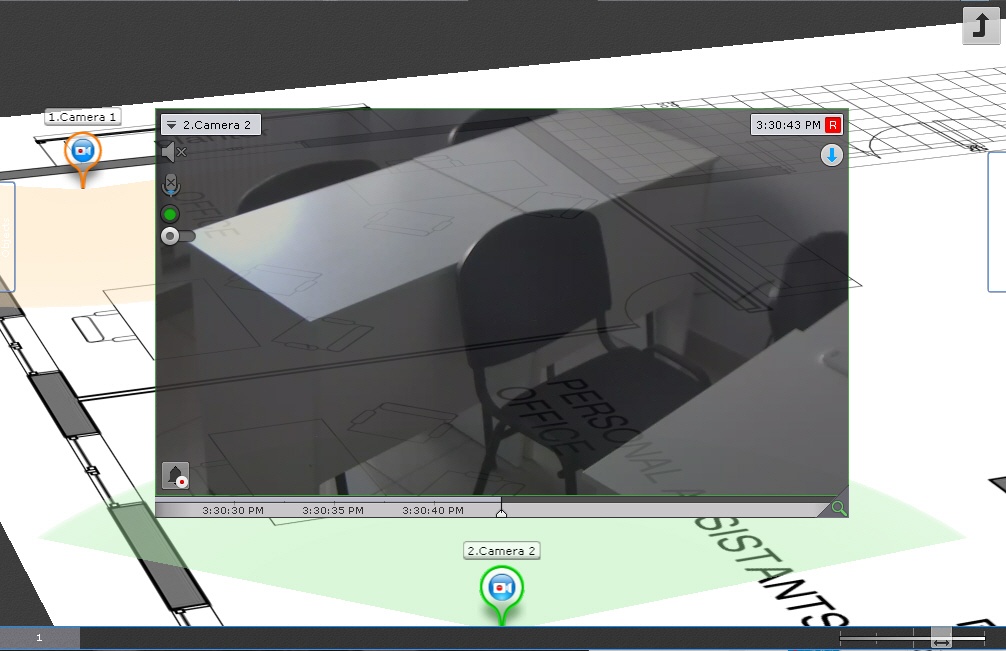Click the red R recording indicator
Viewport: 1006px width, 651px height.
(833, 125)
